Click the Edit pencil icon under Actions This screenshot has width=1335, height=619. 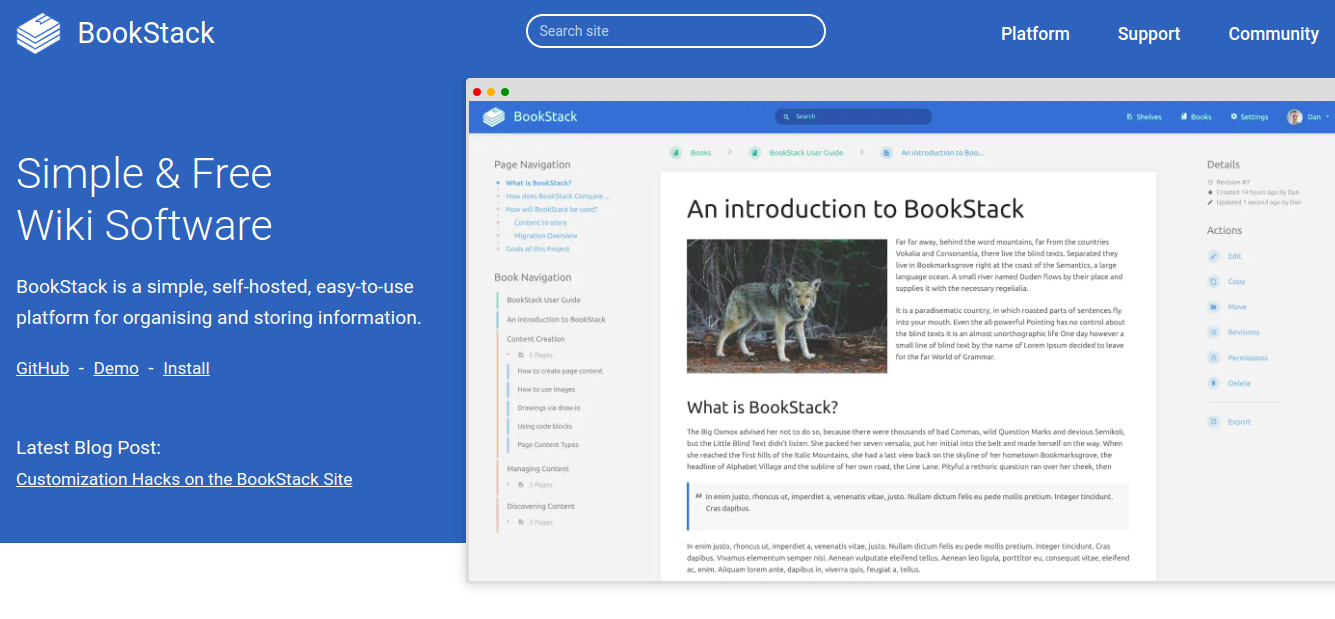(x=1213, y=257)
